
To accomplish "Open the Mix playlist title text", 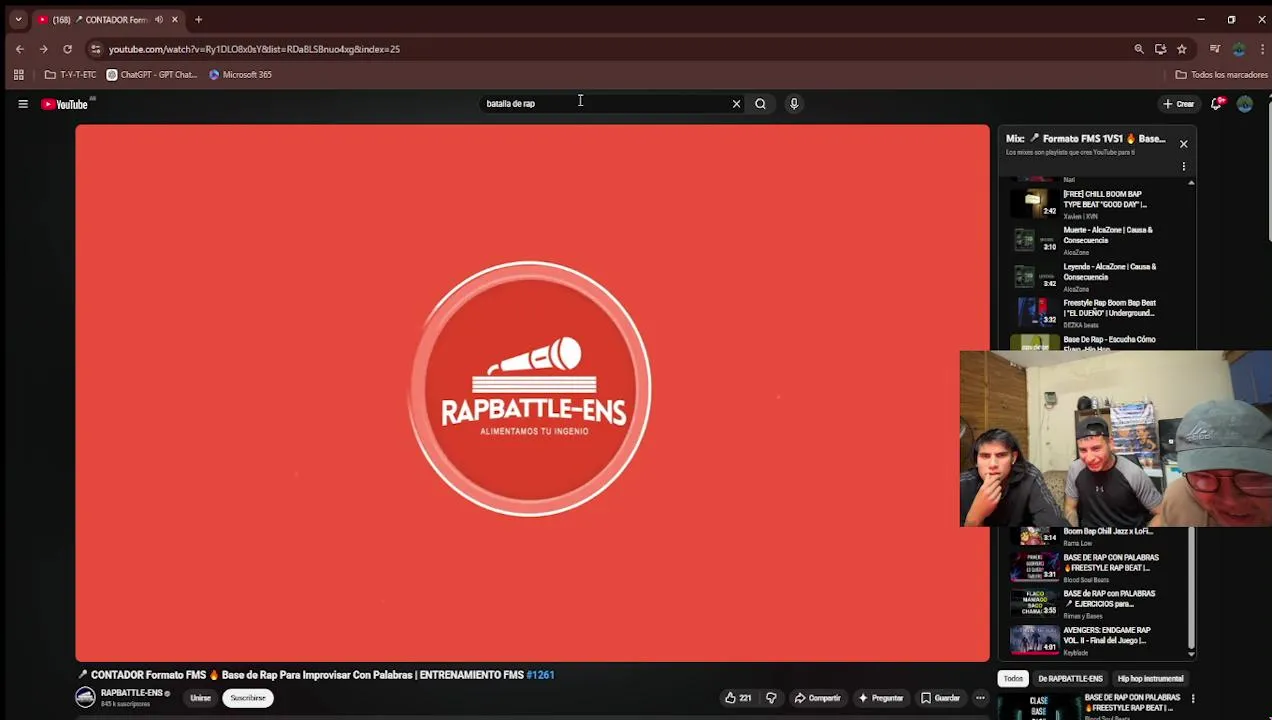I will click(1086, 139).
